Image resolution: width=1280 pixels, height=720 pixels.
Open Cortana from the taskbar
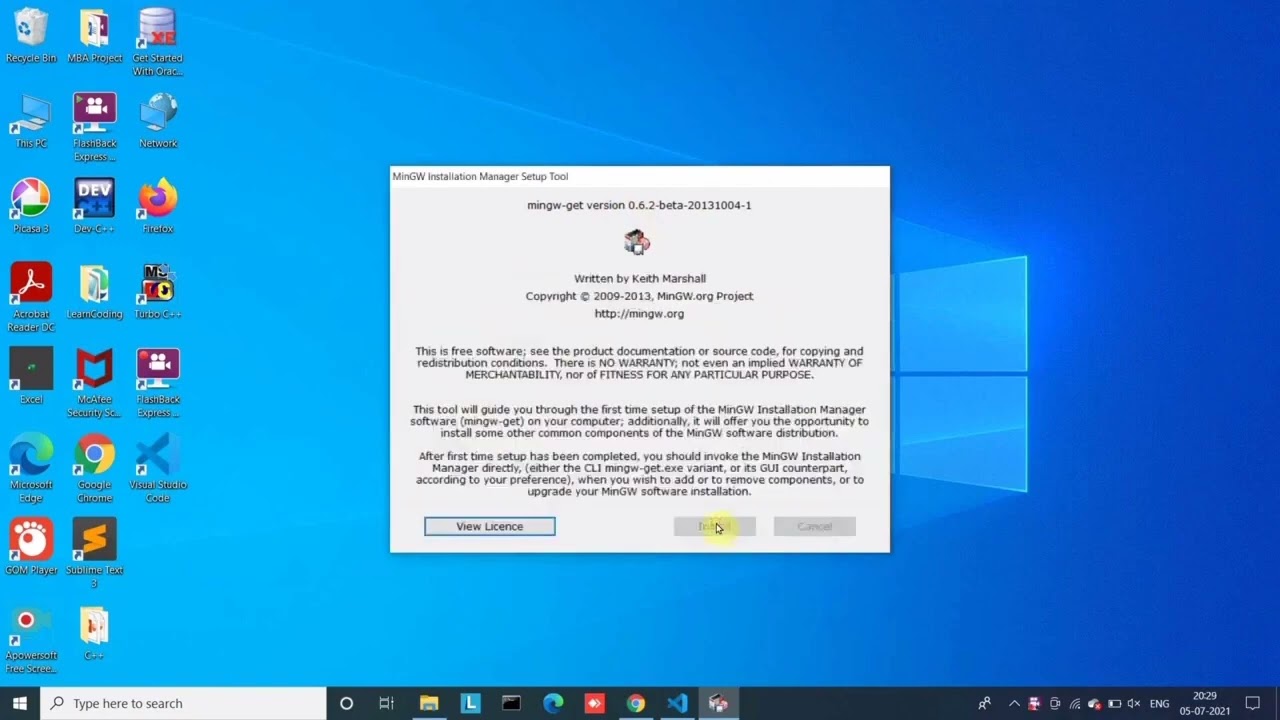pos(346,703)
